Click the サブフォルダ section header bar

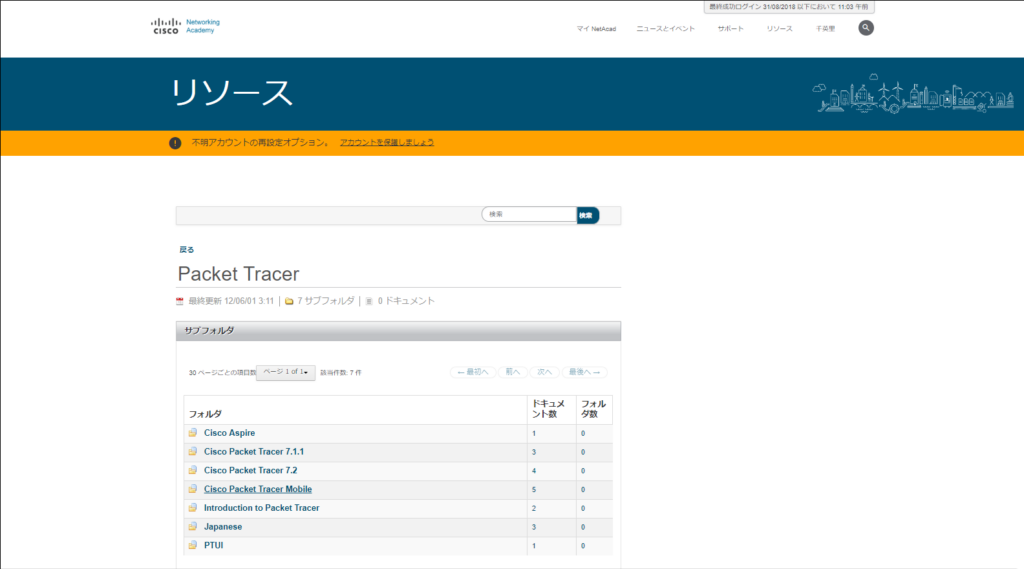[398, 331]
